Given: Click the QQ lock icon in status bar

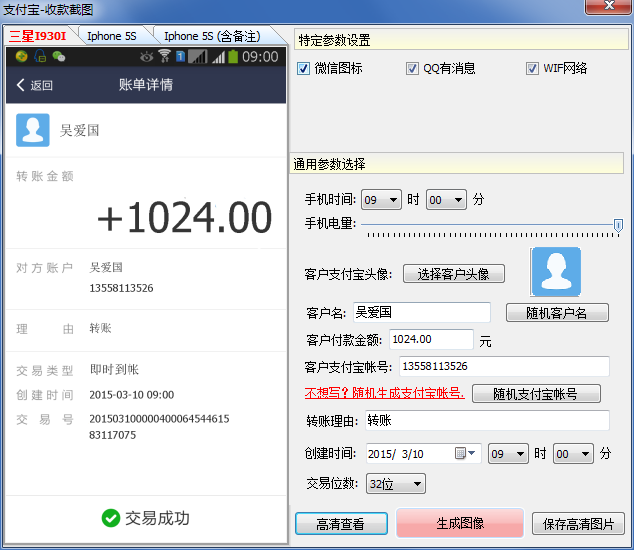Looking at the screenshot, I should 40,56.
